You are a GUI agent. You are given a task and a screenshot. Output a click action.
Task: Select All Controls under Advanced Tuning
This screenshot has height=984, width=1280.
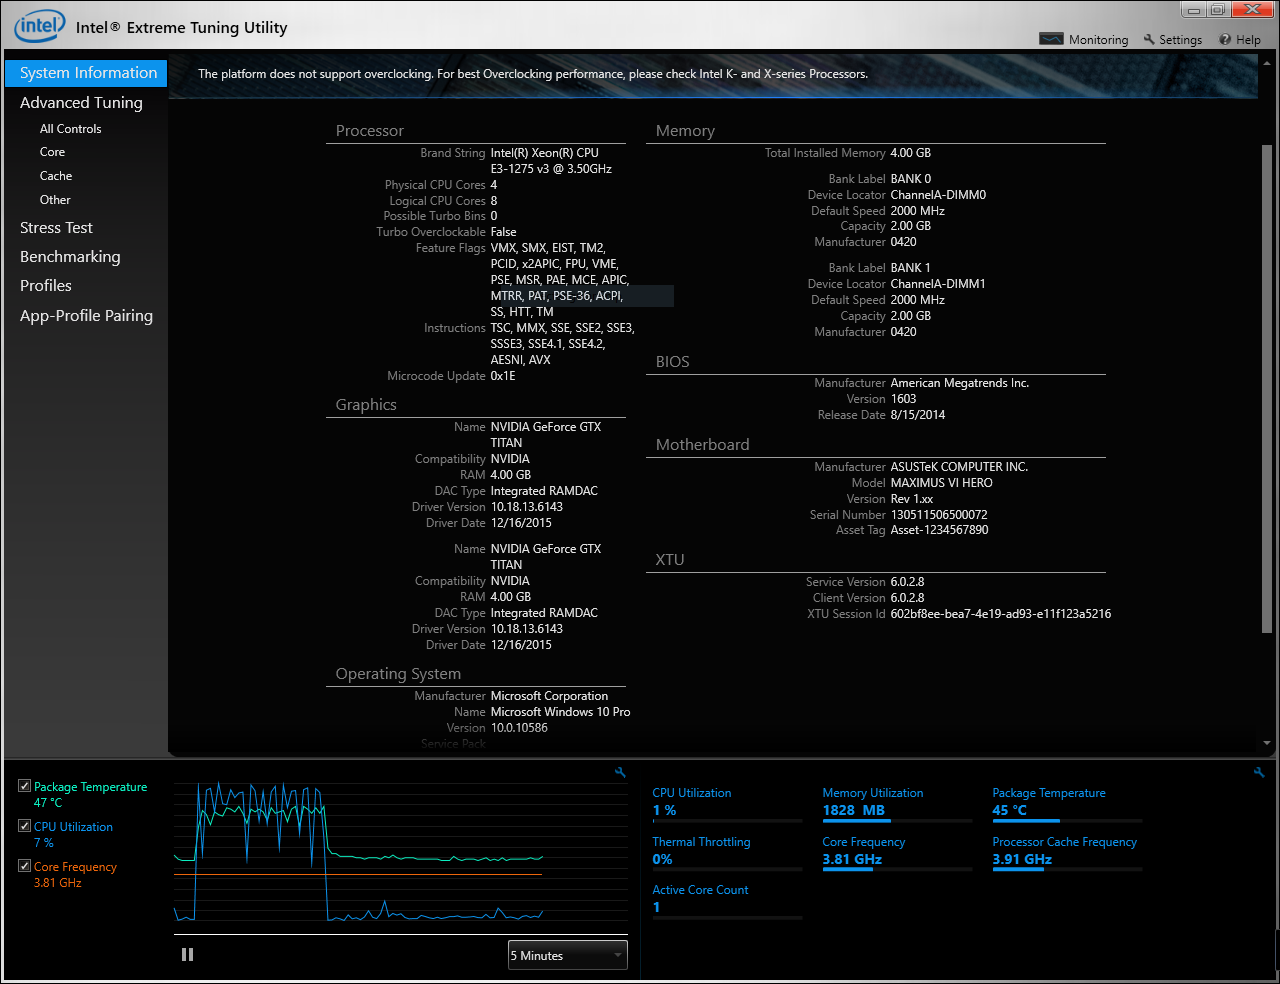click(71, 129)
